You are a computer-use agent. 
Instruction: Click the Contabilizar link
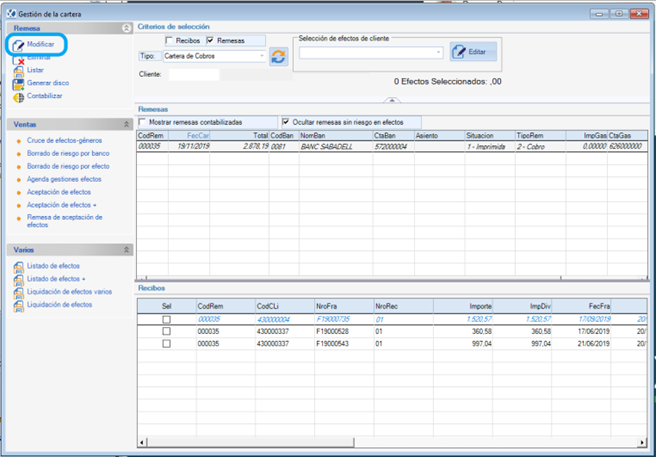(x=45, y=96)
